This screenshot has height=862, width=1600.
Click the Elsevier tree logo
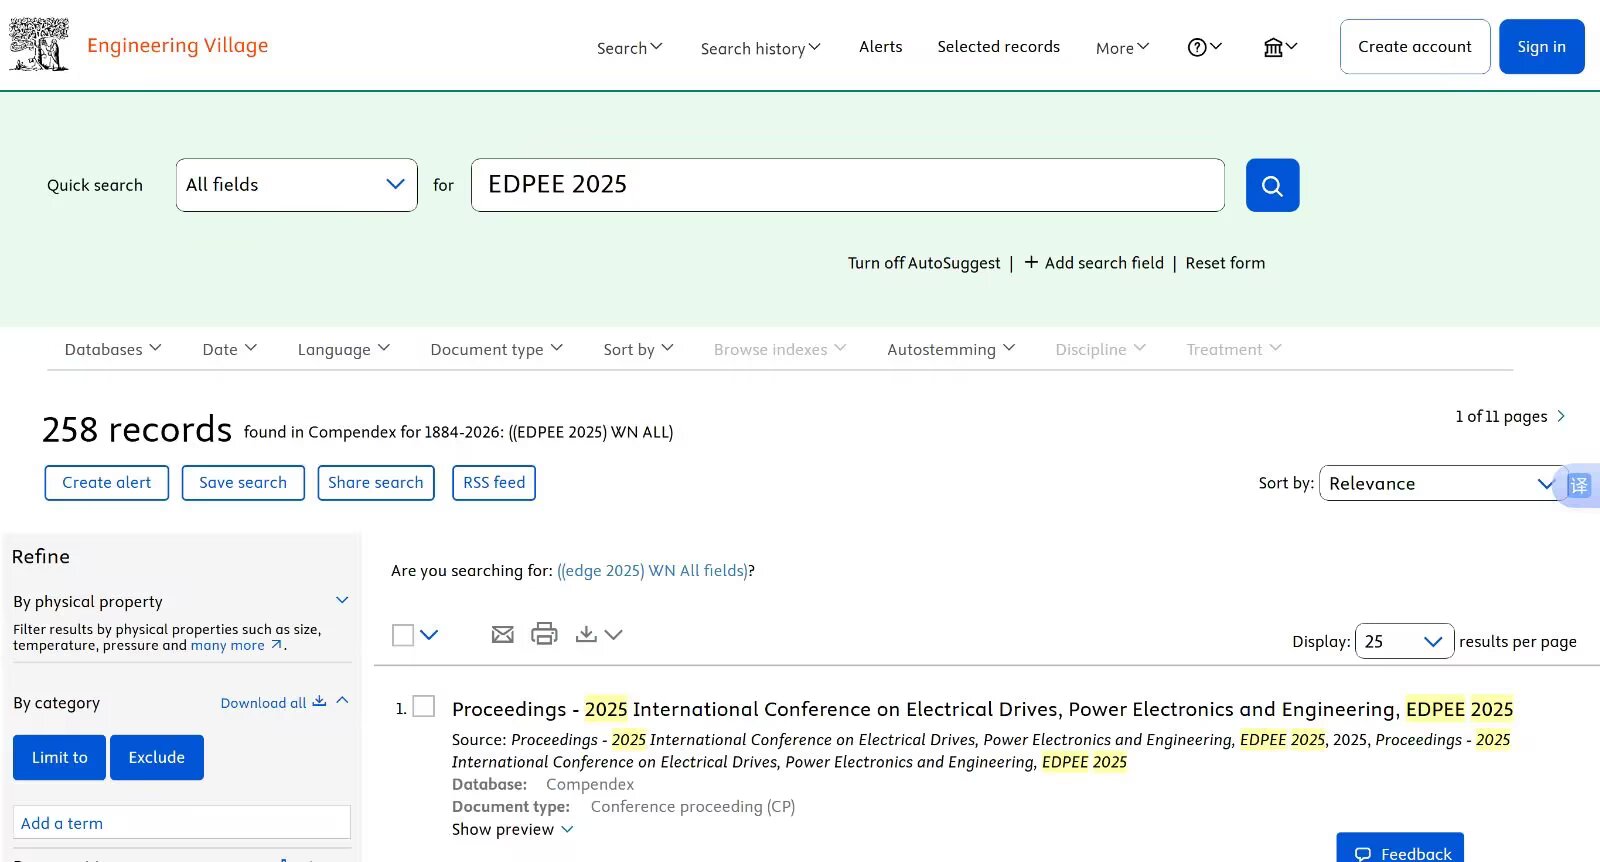[x=39, y=45]
